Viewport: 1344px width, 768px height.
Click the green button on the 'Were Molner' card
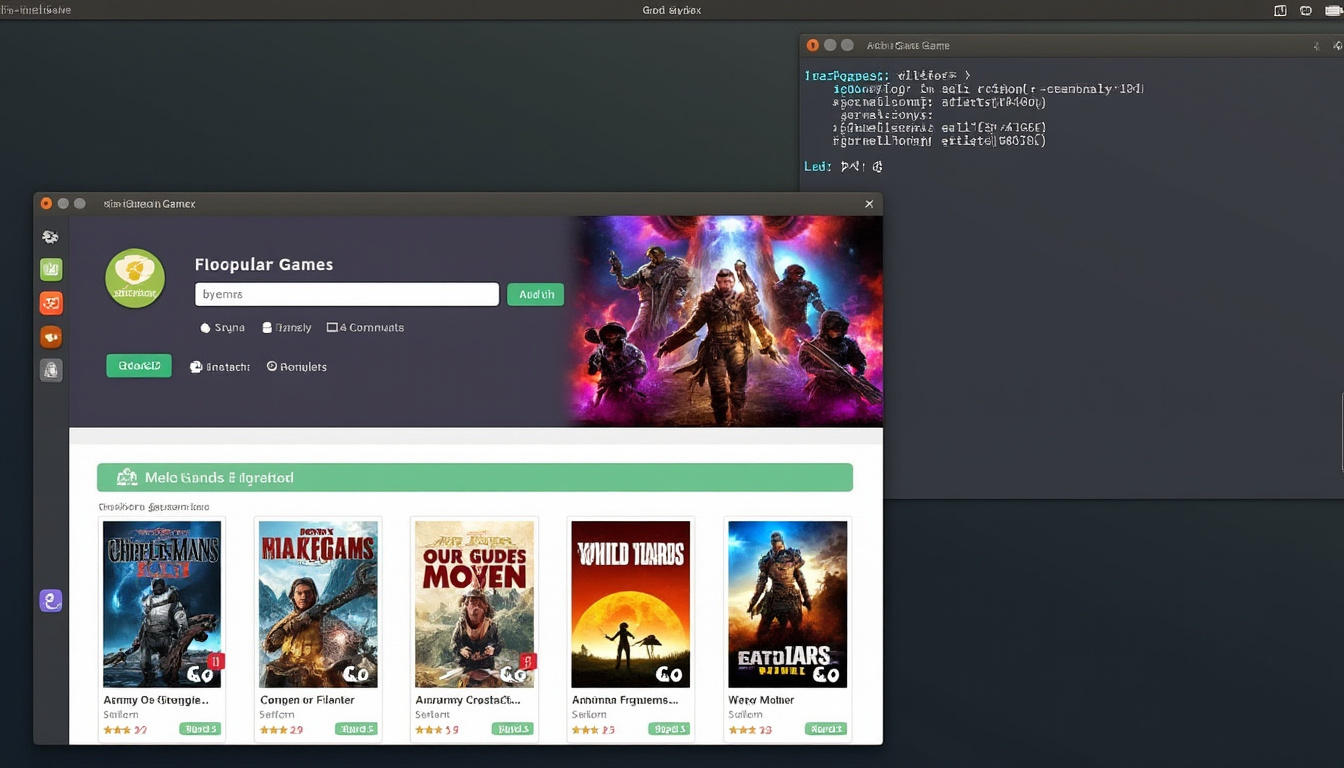pyautogui.click(x=826, y=729)
